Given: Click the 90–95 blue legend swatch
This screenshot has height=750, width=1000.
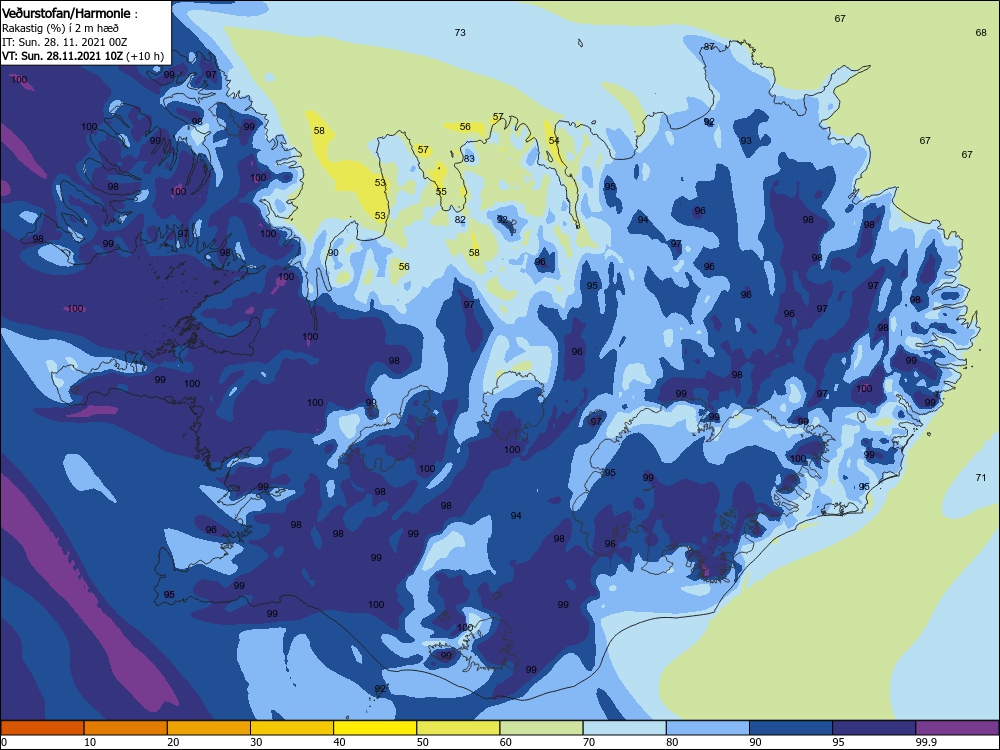Looking at the screenshot, I should coord(791,728).
